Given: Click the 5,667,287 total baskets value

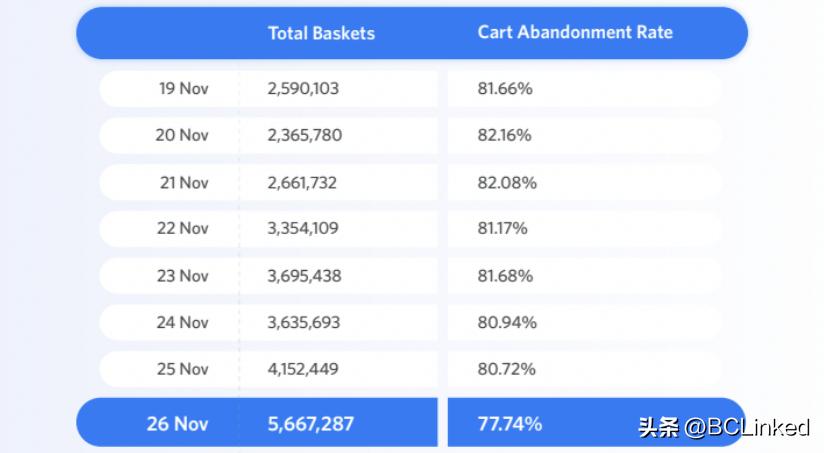Looking at the screenshot, I should (310, 423).
